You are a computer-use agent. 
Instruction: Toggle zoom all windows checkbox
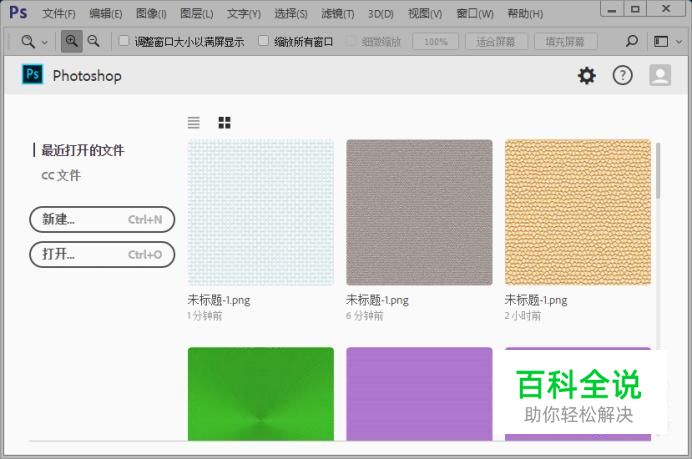[x=264, y=42]
